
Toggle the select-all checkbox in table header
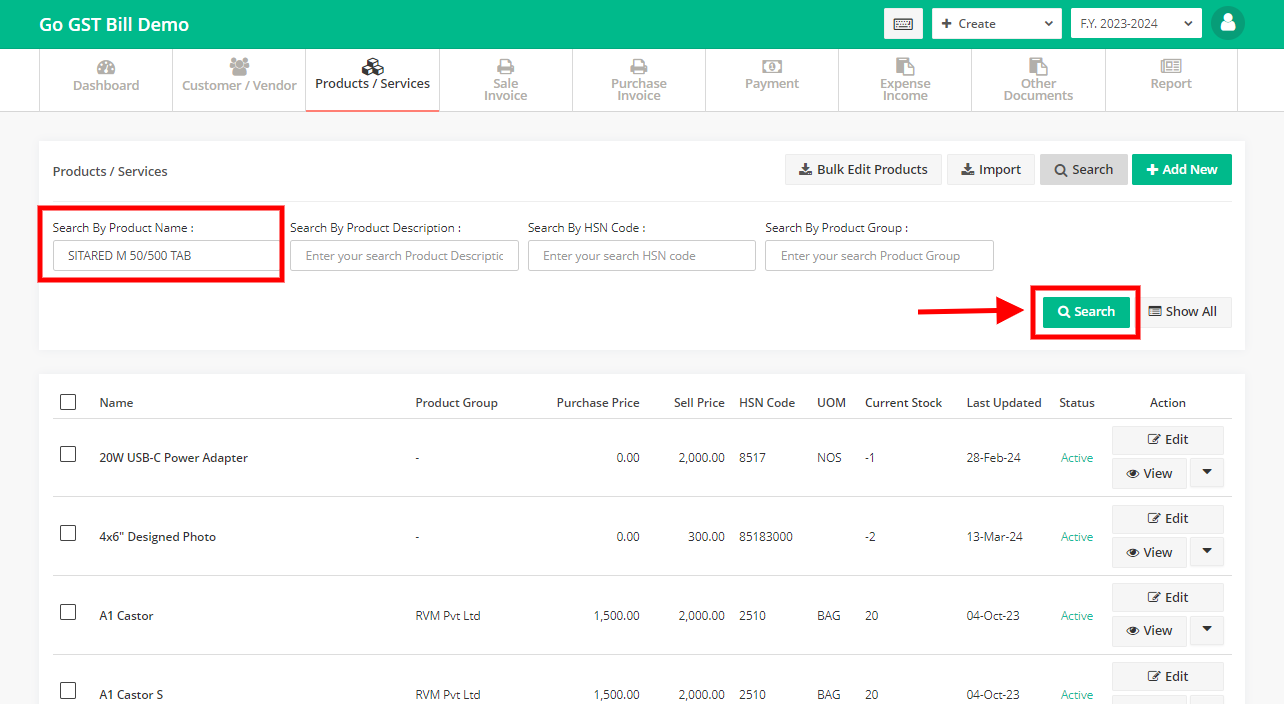tap(68, 401)
